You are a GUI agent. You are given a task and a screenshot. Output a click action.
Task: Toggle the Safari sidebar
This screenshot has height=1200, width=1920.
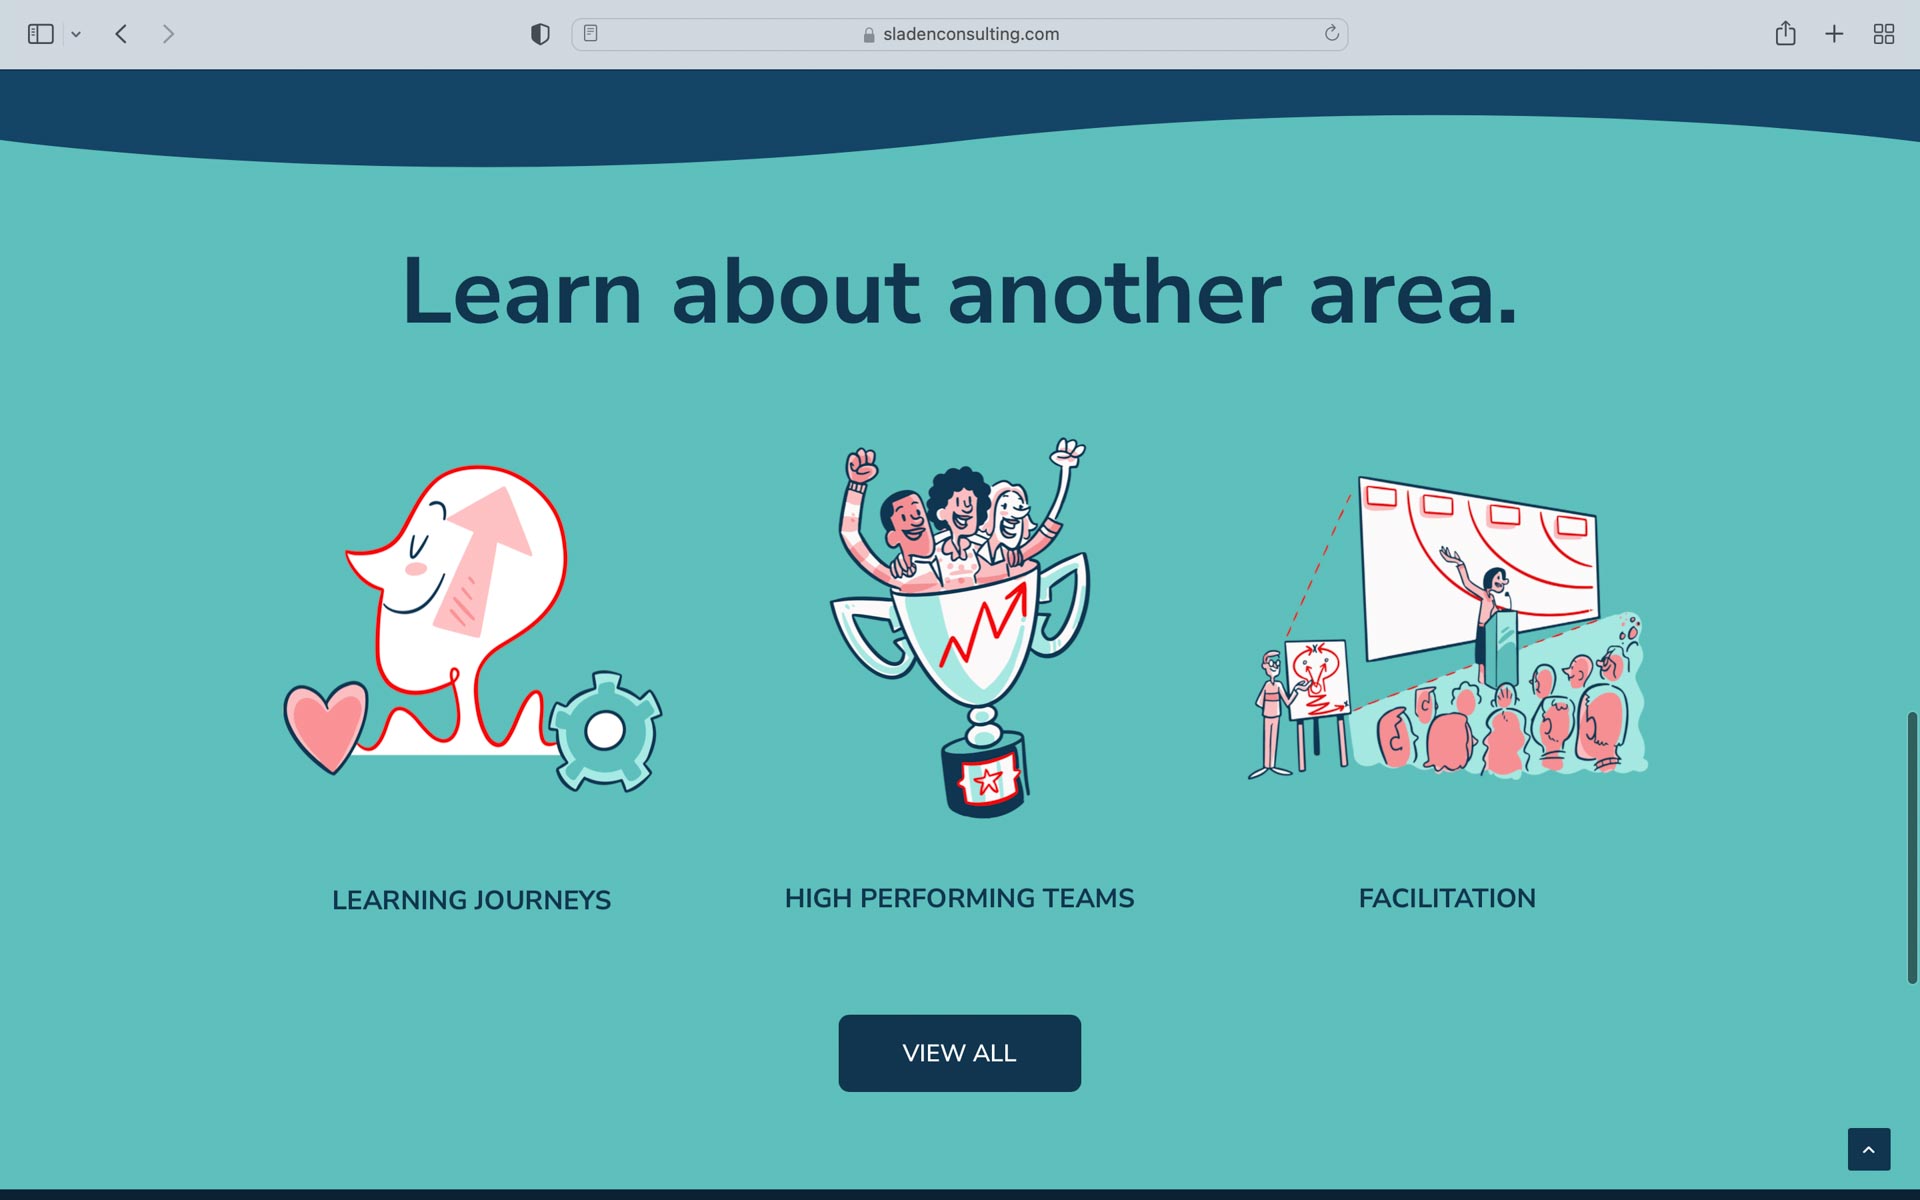[x=40, y=34]
